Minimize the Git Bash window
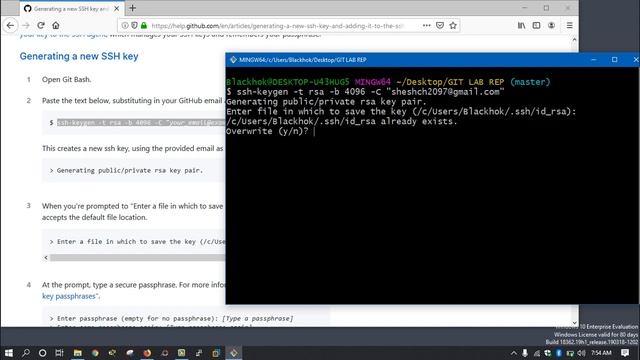The height and width of the screenshot is (360, 640). pyautogui.click(x=594, y=60)
